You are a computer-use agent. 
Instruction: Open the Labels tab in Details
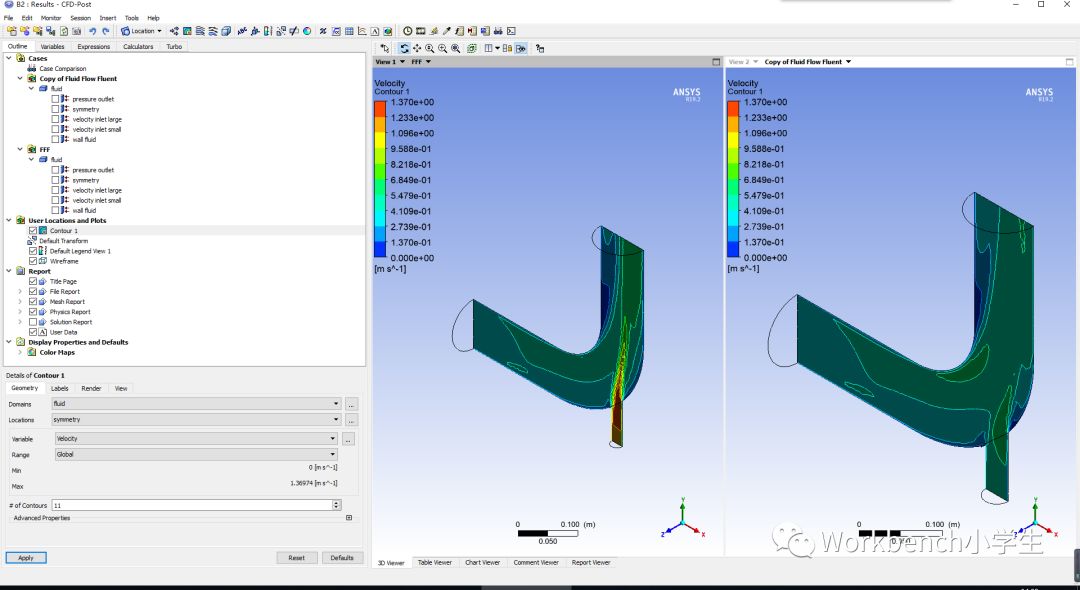[60, 388]
